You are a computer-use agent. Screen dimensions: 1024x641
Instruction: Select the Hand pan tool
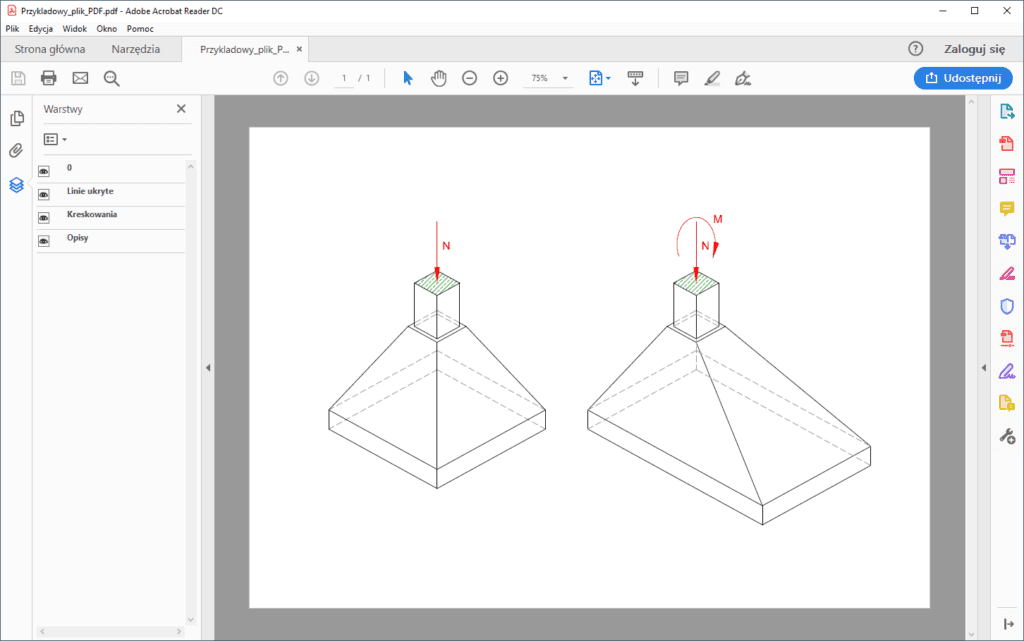click(x=438, y=78)
